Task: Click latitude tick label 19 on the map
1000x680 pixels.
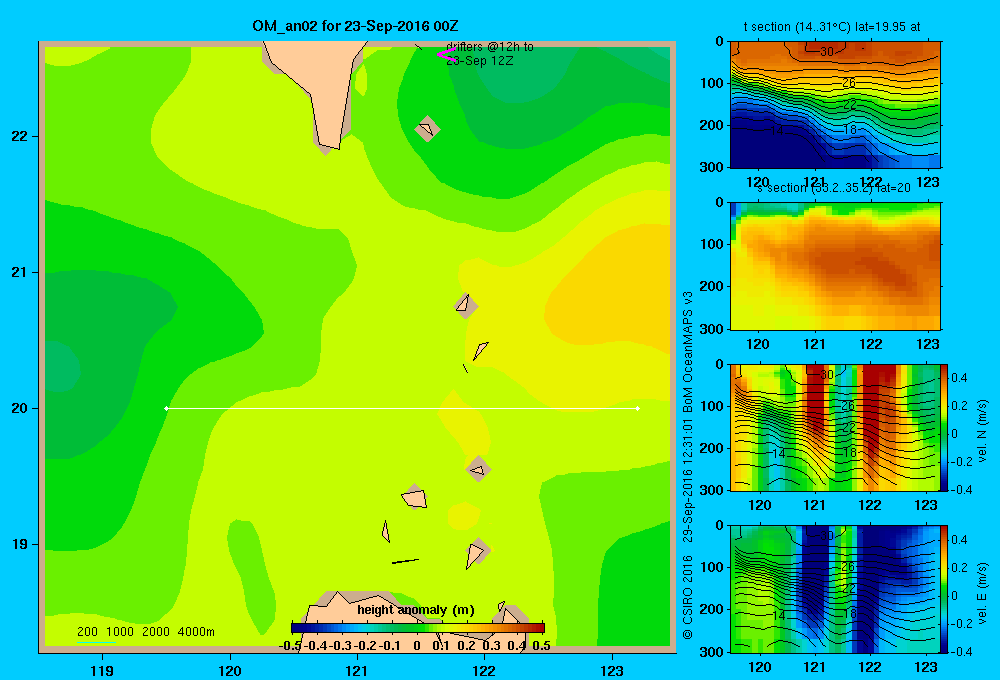Action: pos(20,544)
